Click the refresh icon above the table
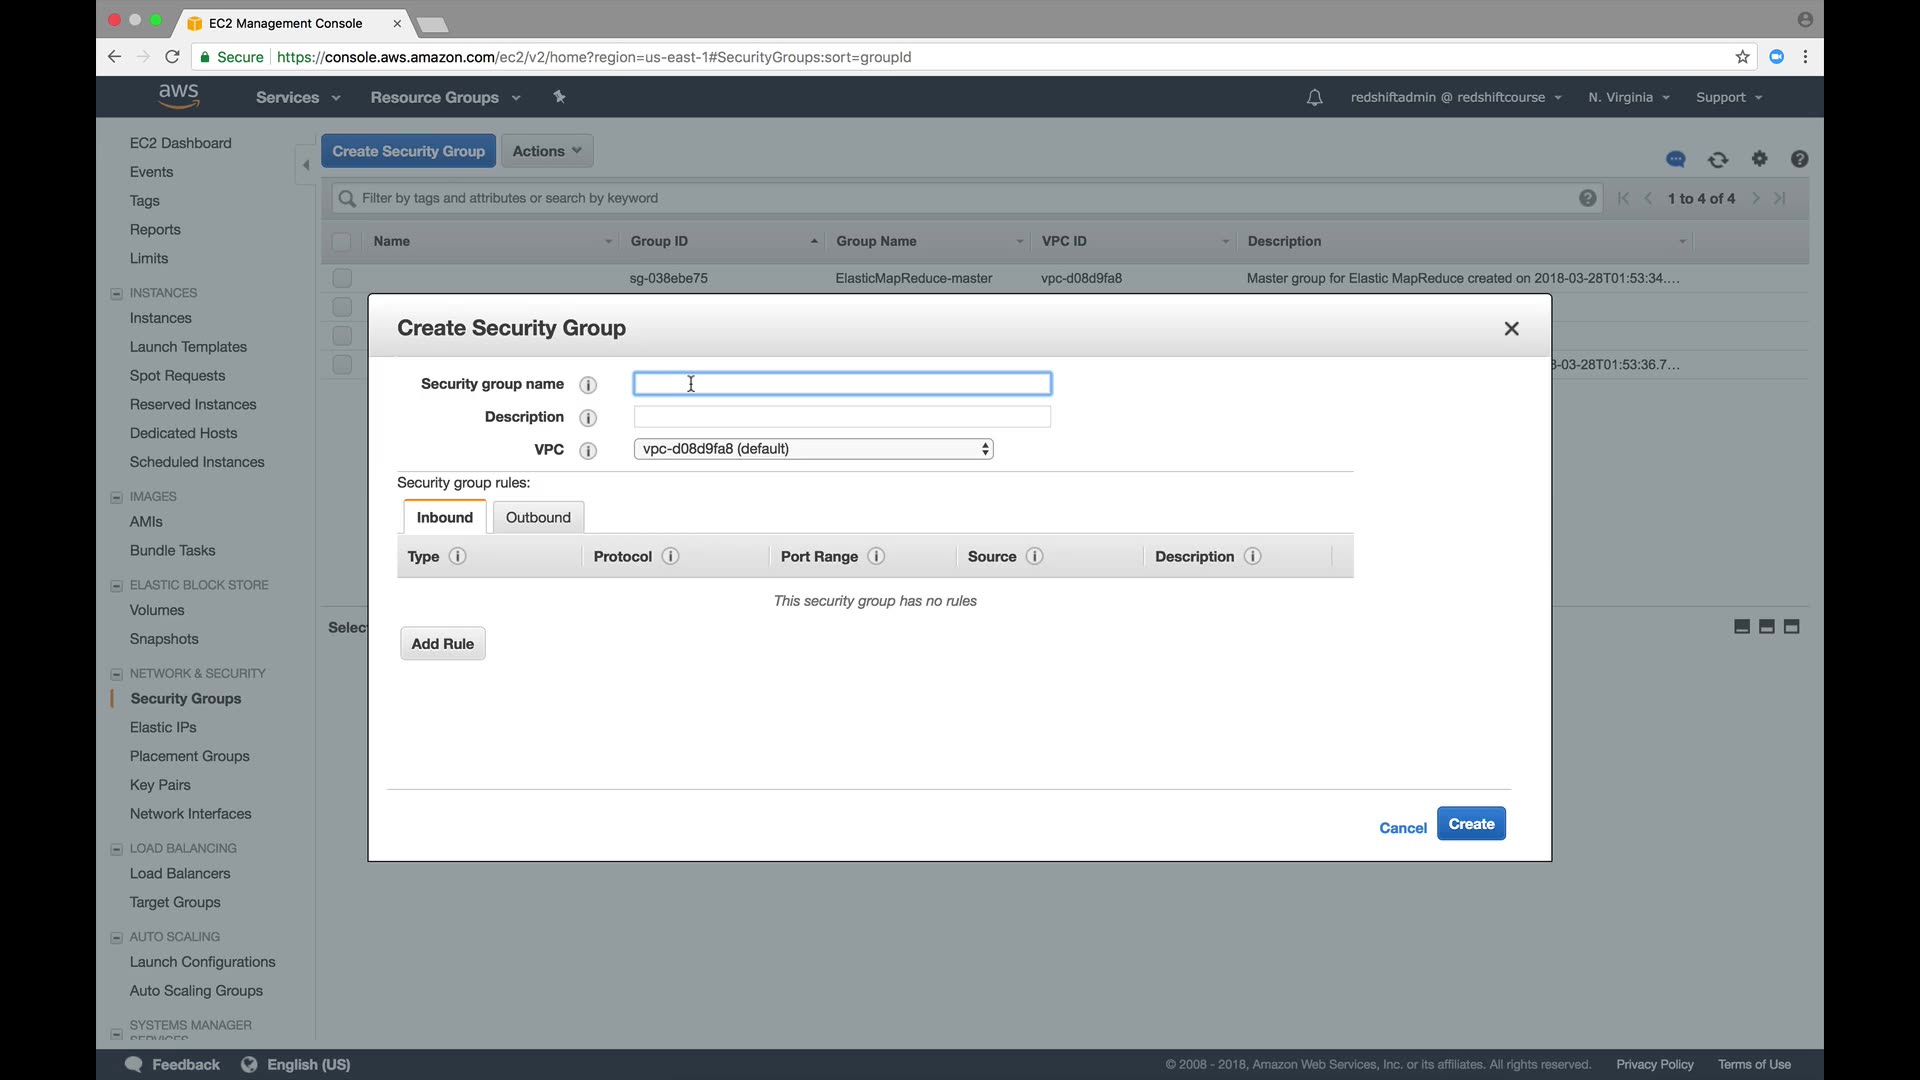The image size is (1920, 1080). (x=1718, y=159)
